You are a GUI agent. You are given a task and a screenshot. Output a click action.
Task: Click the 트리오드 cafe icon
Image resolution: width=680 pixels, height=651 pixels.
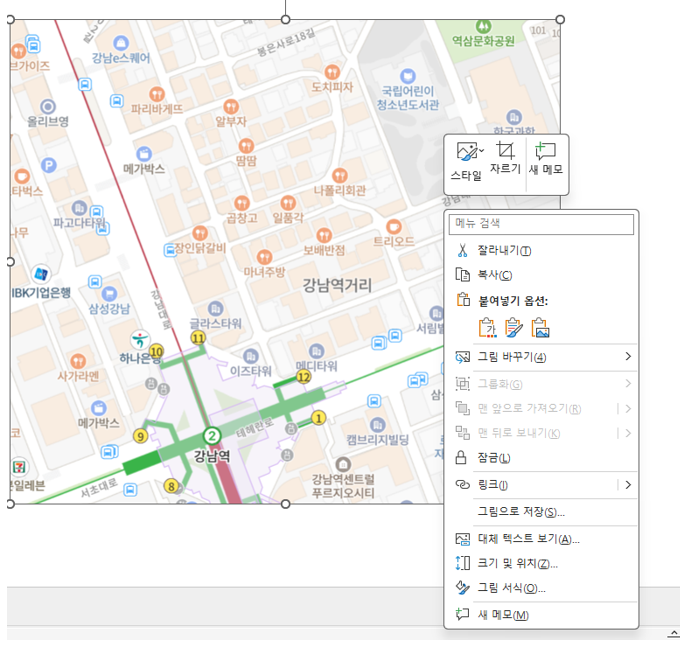pos(394,226)
